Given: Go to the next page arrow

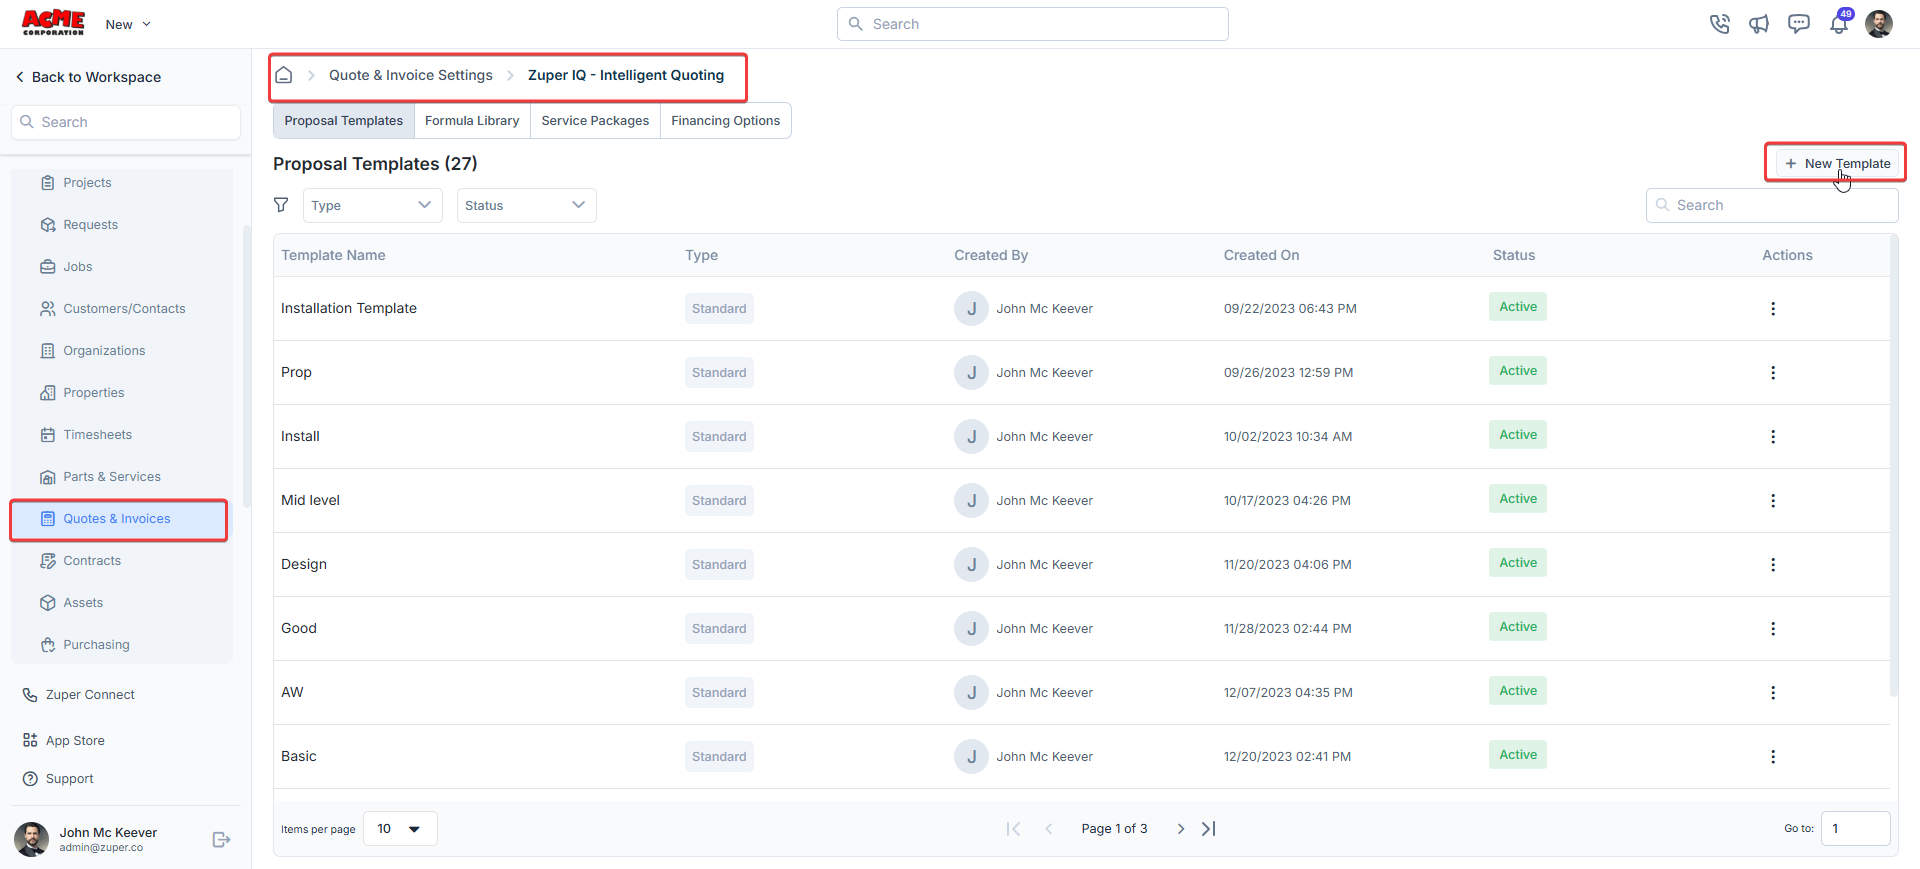Looking at the screenshot, I should click(x=1181, y=829).
